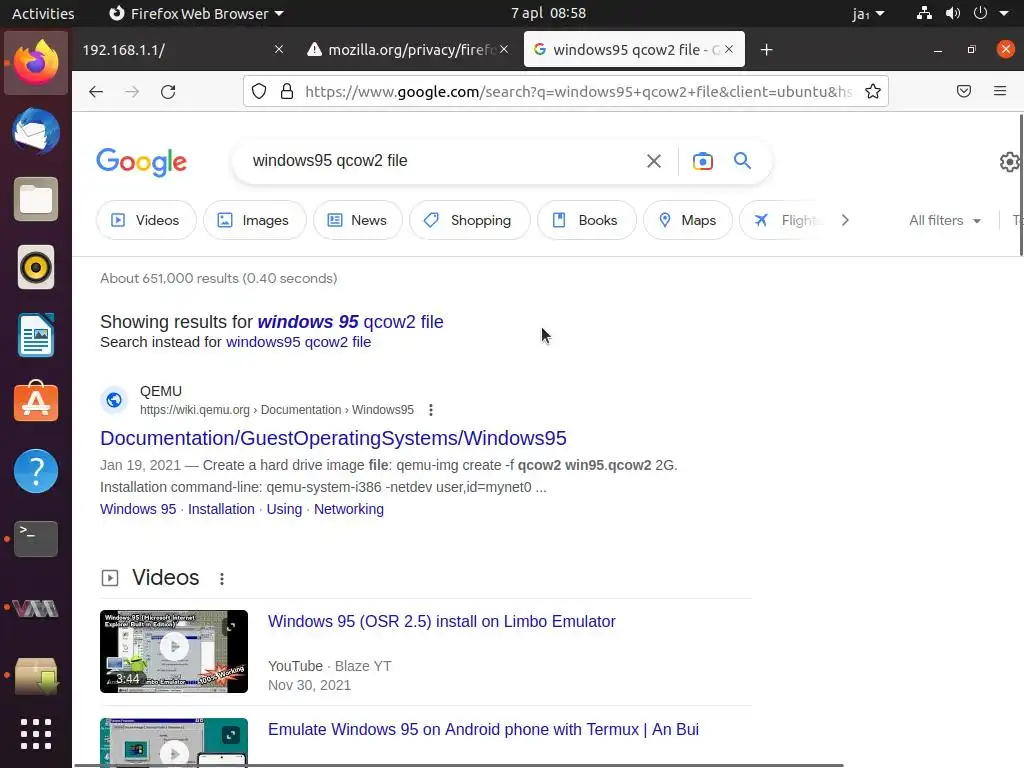The image size is (1024, 768).
Task: Open the Windows 95 sitelink
Action: pos(138,509)
